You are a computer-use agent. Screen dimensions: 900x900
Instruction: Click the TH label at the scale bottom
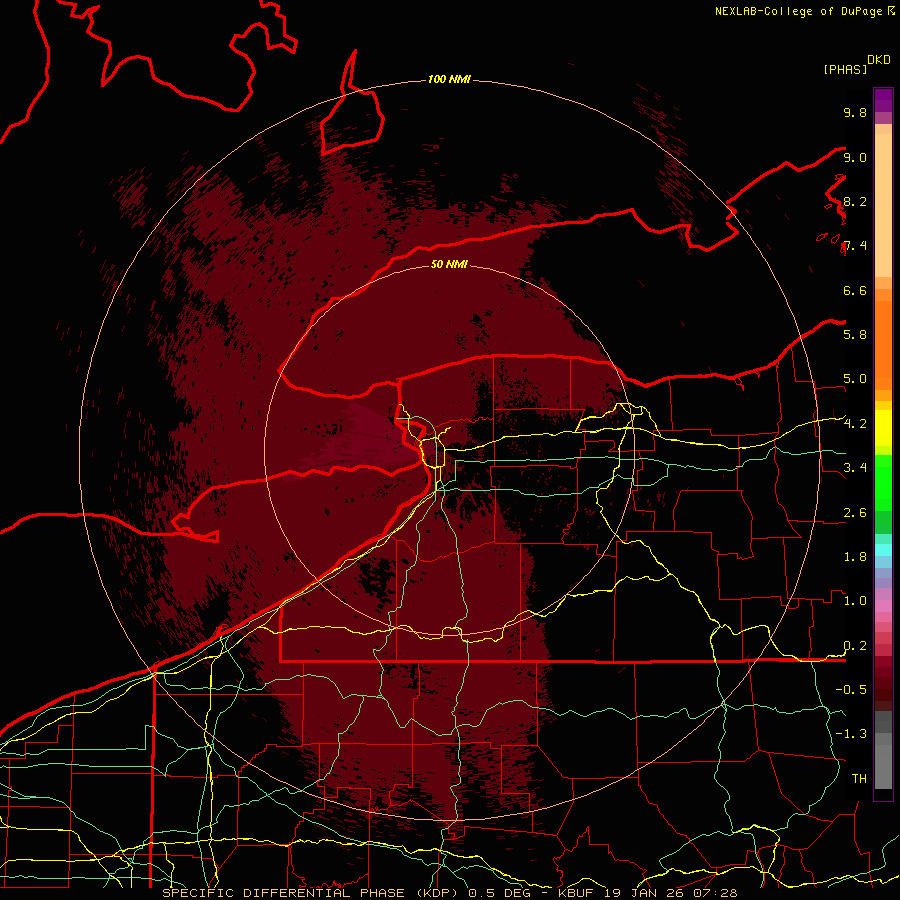pyautogui.click(x=859, y=778)
